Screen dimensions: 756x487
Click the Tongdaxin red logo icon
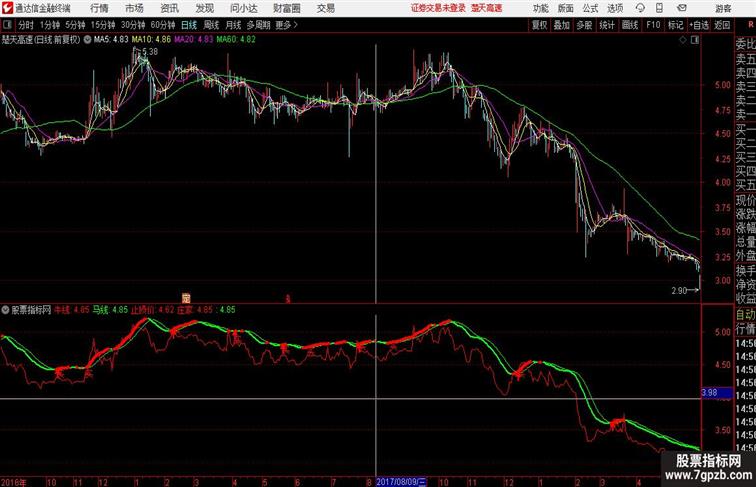pos(7,8)
